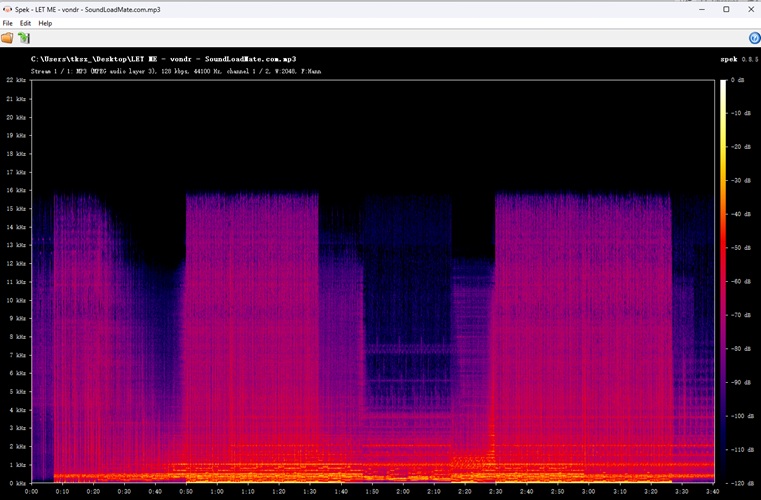The height and width of the screenshot is (500, 761).
Task: Open the Help menu
Action: (45, 23)
